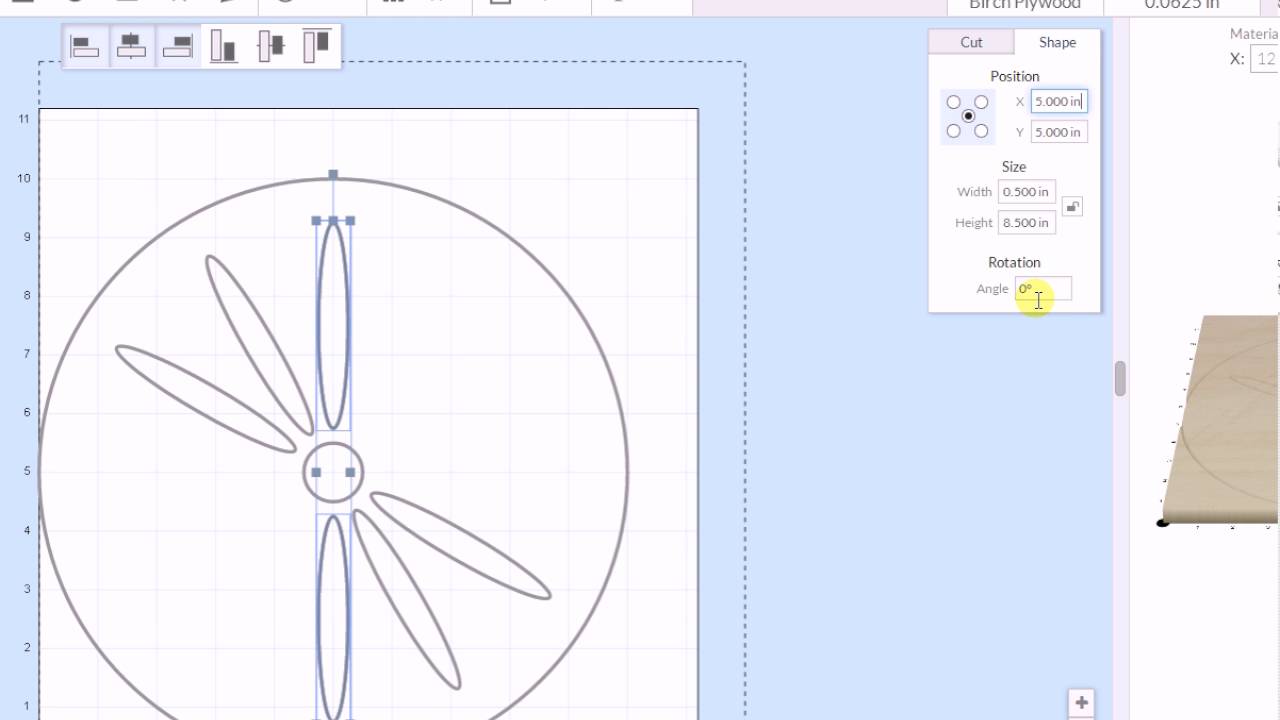
Task: Edit the Material X dimension field
Action: tap(1265, 59)
